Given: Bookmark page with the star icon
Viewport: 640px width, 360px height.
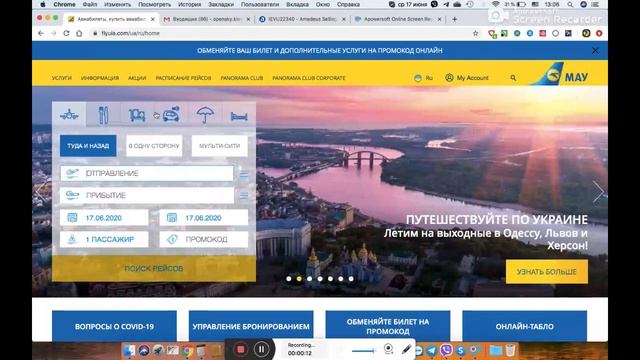Looking at the screenshot, I should click(476, 33).
